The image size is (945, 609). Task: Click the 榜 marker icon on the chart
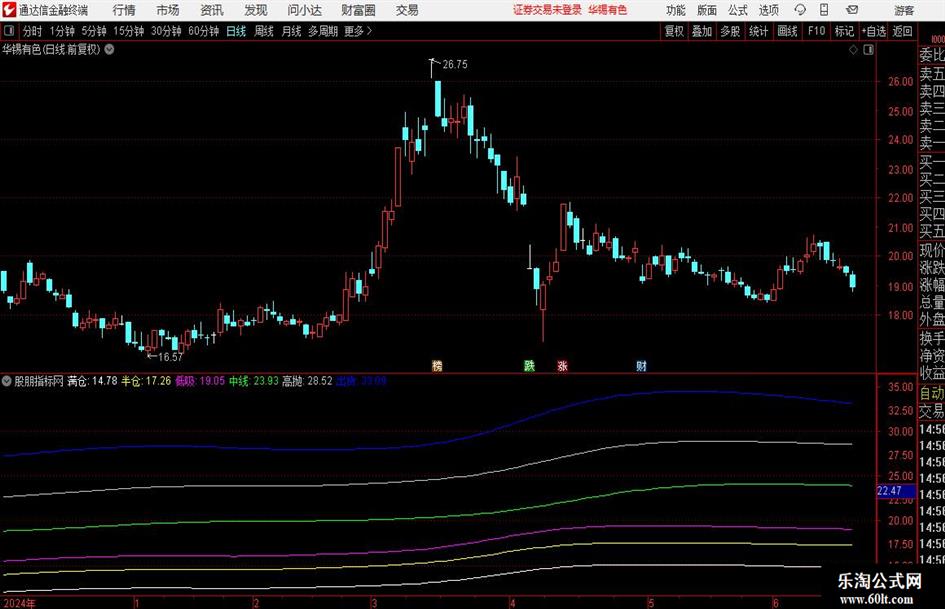(438, 365)
